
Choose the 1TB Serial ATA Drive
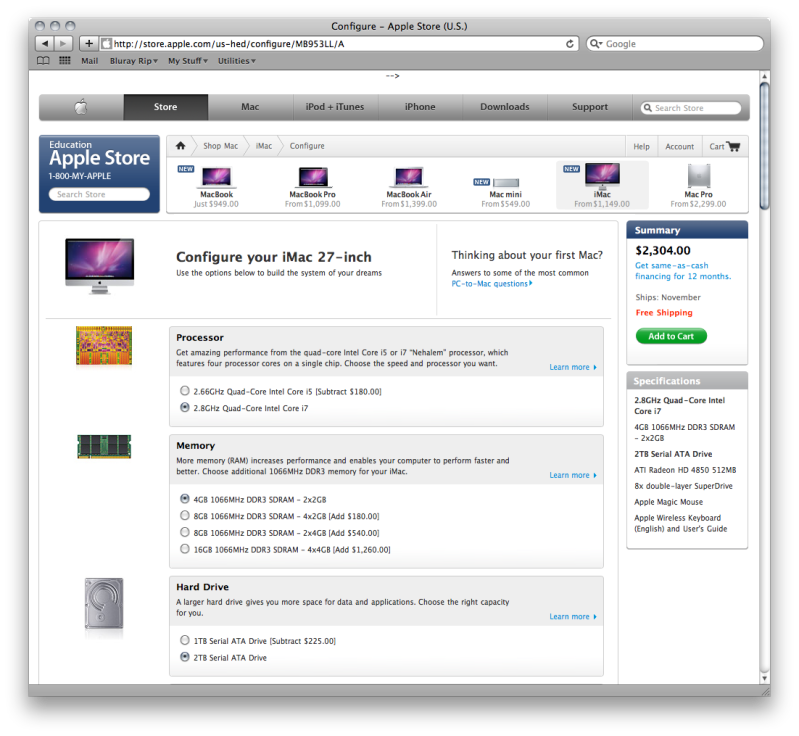(x=185, y=640)
